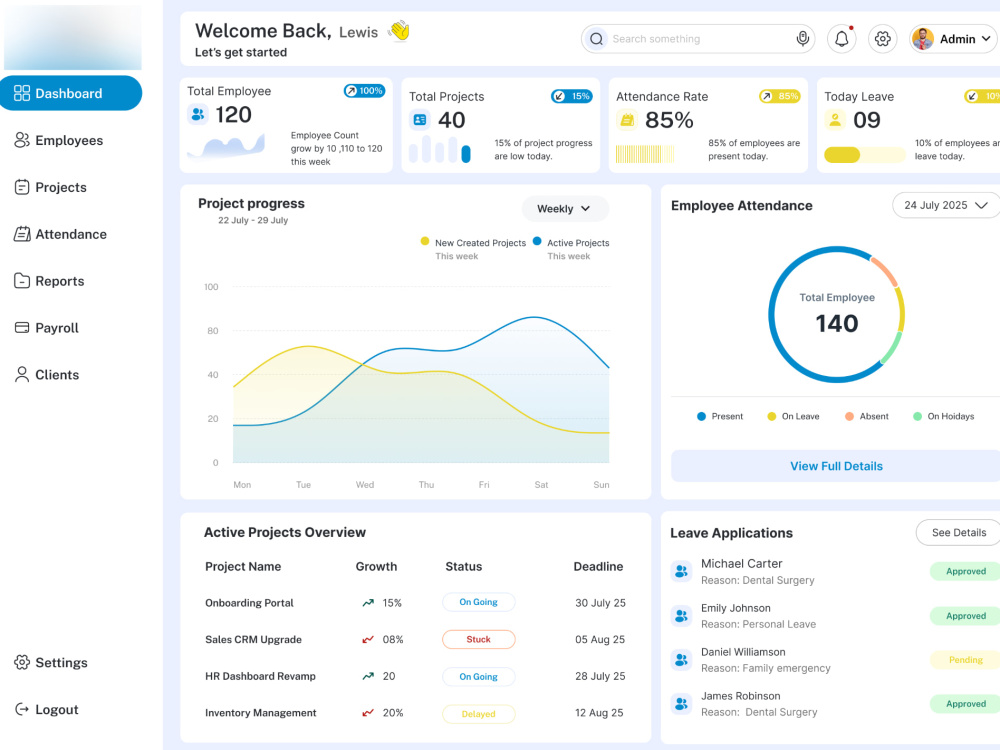Click the 12 Aug 25 deadline cell
Viewport: 1000px width, 750px height.
(x=599, y=713)
